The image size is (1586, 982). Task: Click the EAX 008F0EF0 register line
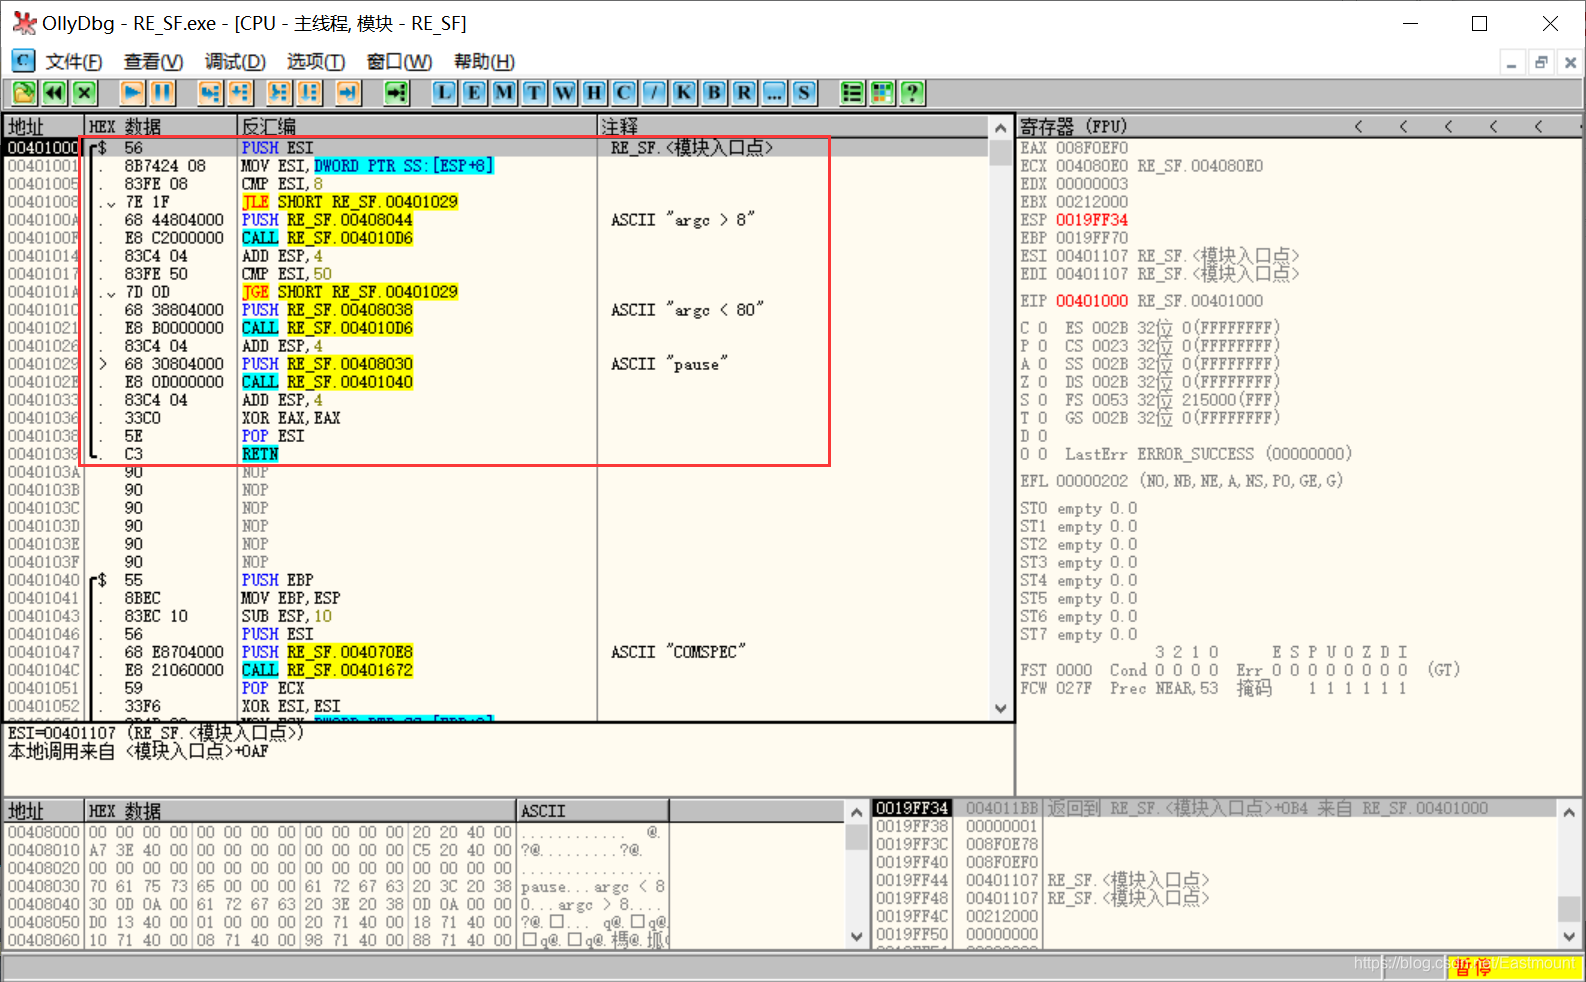(x=1074, y=148)
